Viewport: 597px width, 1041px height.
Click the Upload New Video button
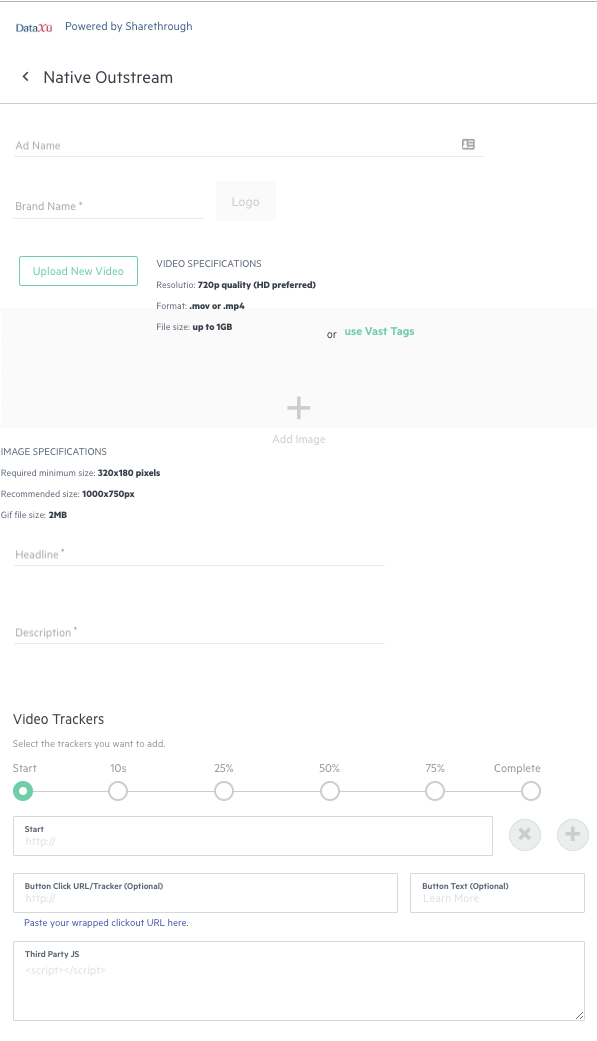(x=78, y=271)
